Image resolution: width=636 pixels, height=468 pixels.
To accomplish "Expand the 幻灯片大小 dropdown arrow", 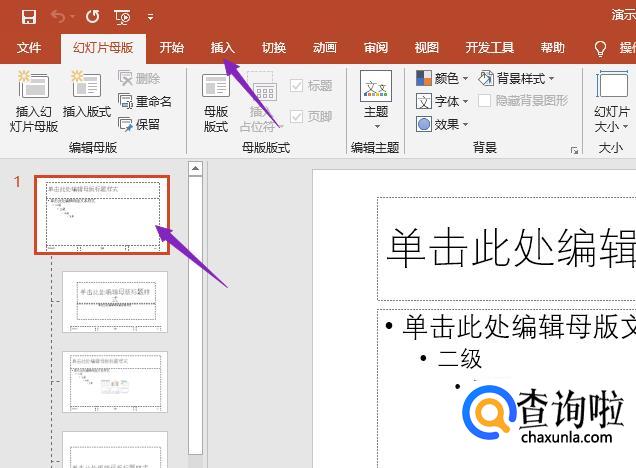I will tap(625, 127).
